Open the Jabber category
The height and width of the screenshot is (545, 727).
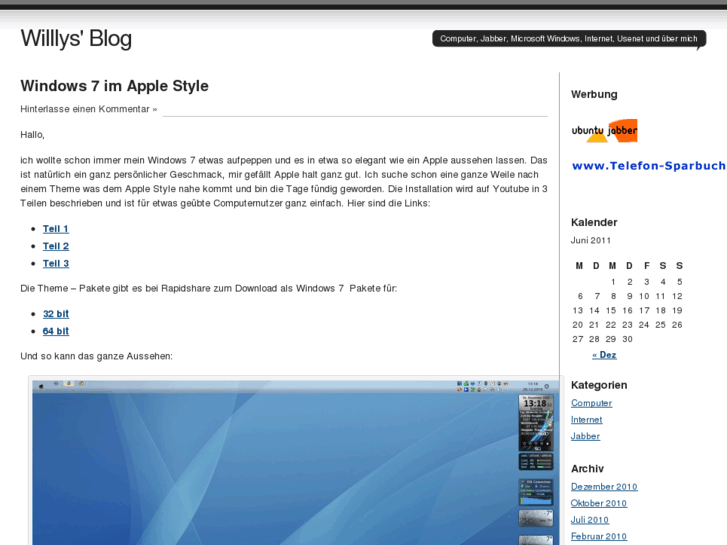(585, 436)
